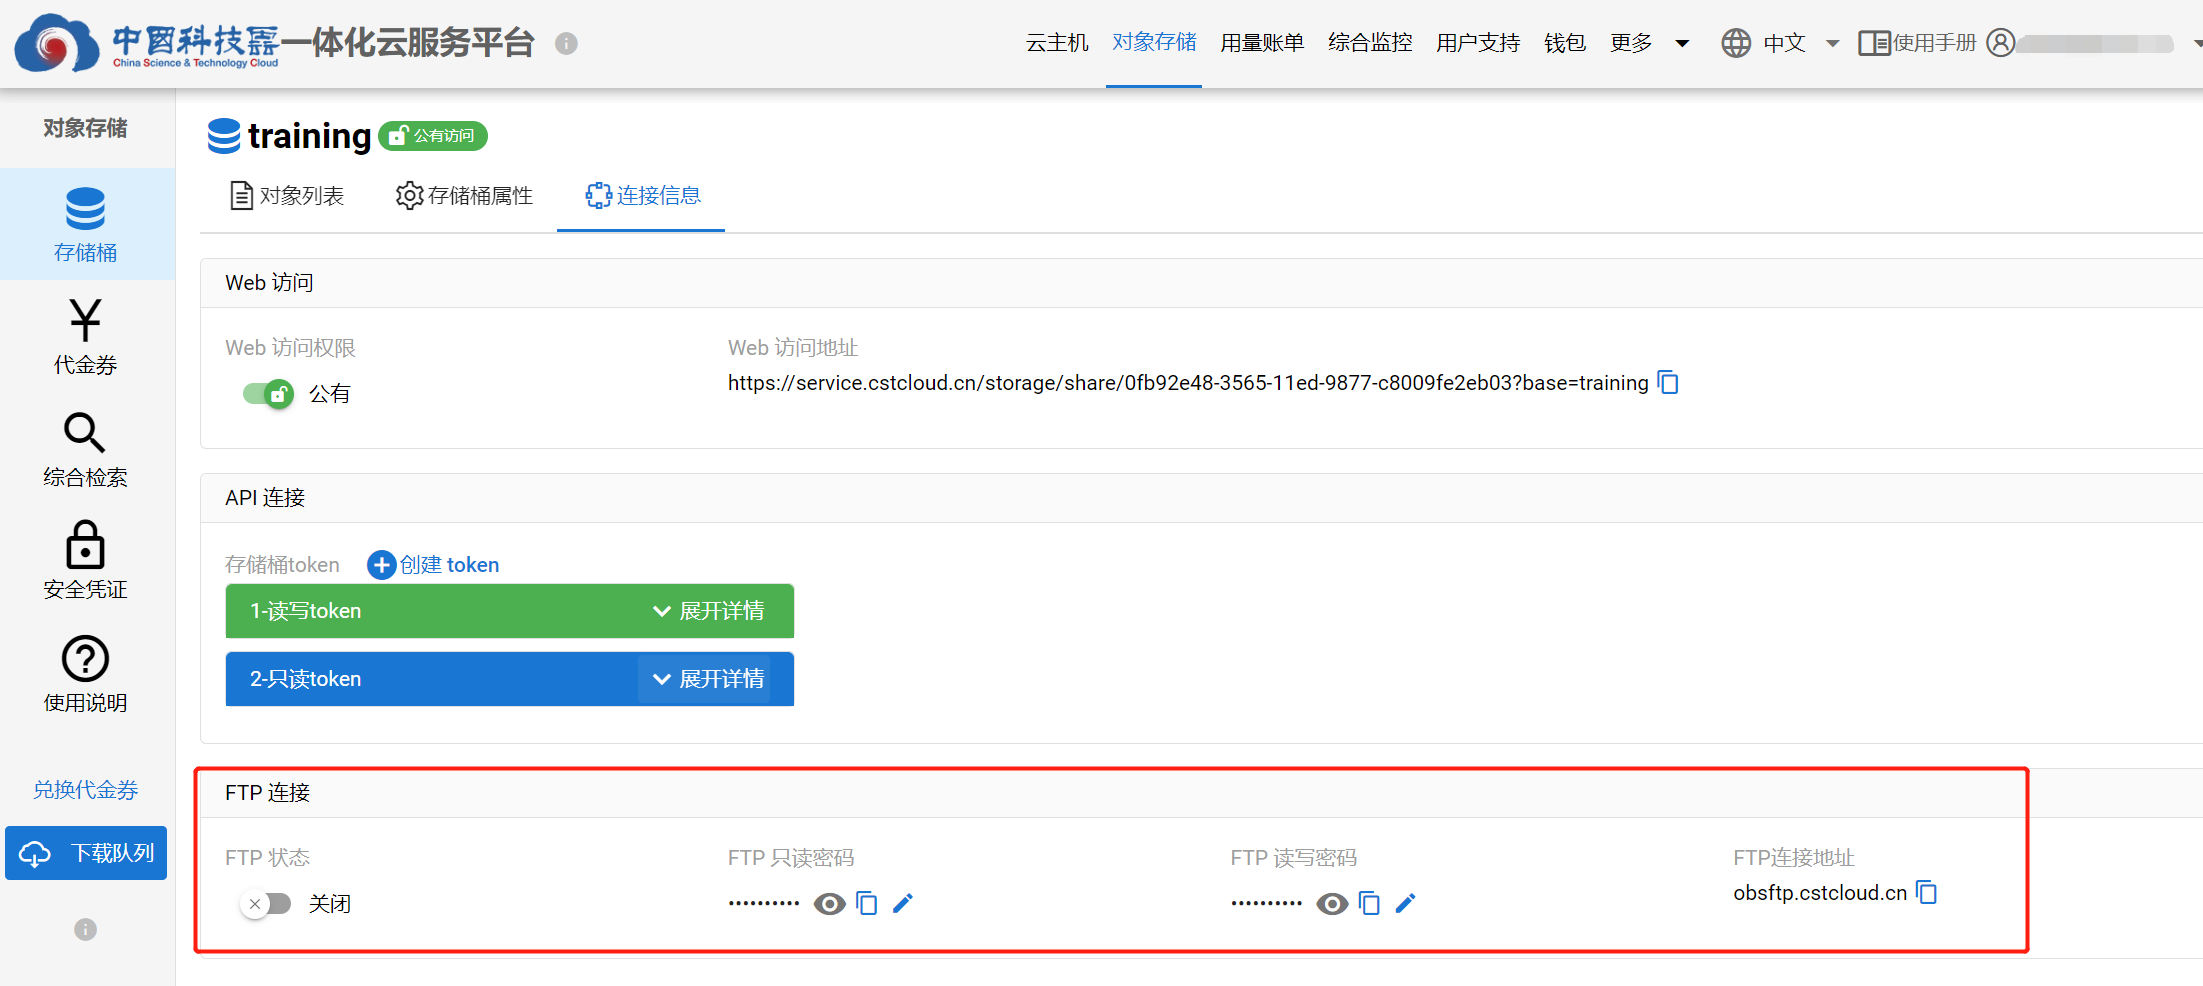Toggle the Web 访问权限 public switch
This screenshot has height=986, width=2203.
coord(268,394)
